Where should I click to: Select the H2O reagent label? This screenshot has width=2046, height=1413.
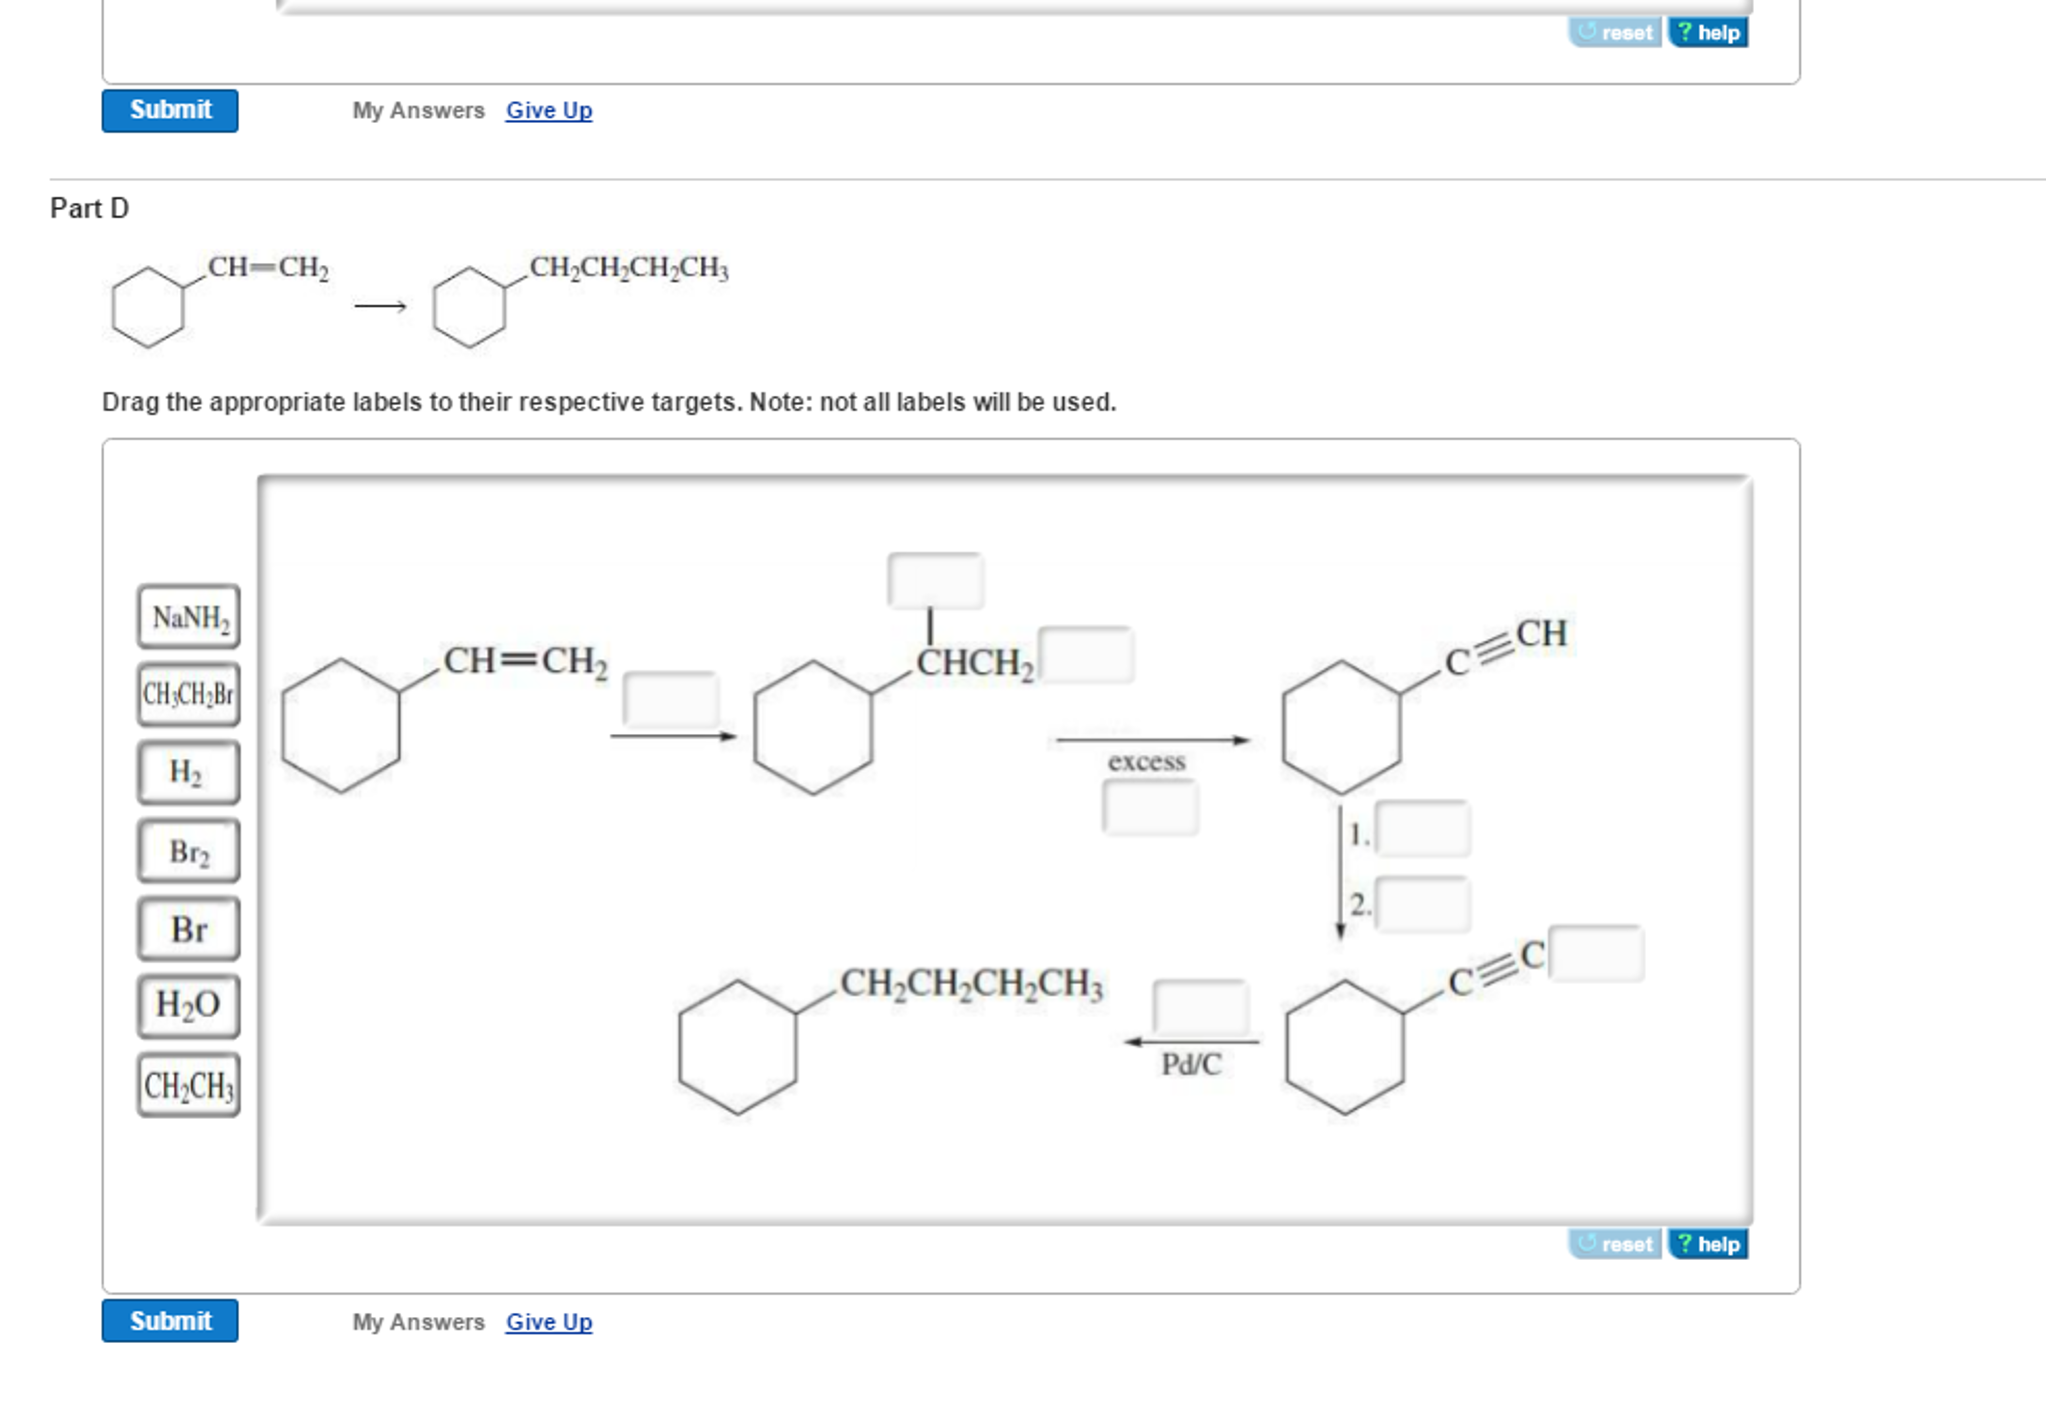click(x=189, y=1007)
